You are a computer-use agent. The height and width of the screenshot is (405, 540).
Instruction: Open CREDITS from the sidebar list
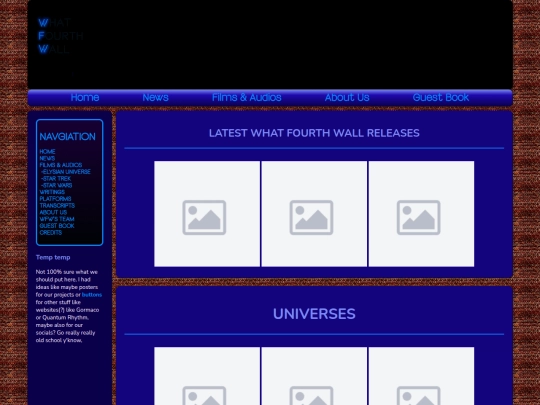[x=51, y=232]
